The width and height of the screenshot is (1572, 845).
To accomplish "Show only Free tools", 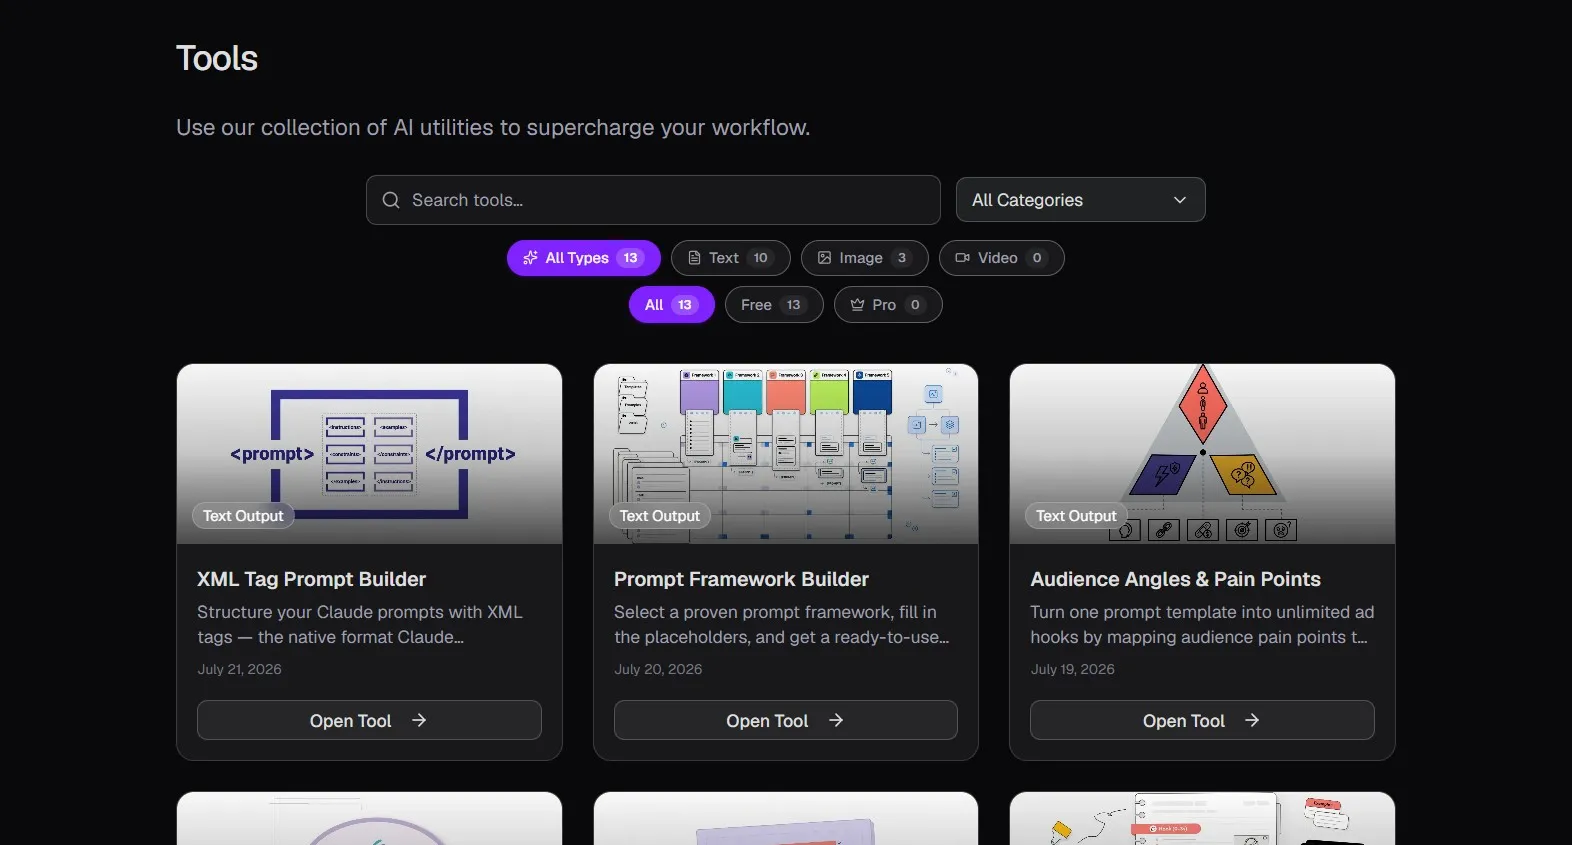I will coord(774,305).
